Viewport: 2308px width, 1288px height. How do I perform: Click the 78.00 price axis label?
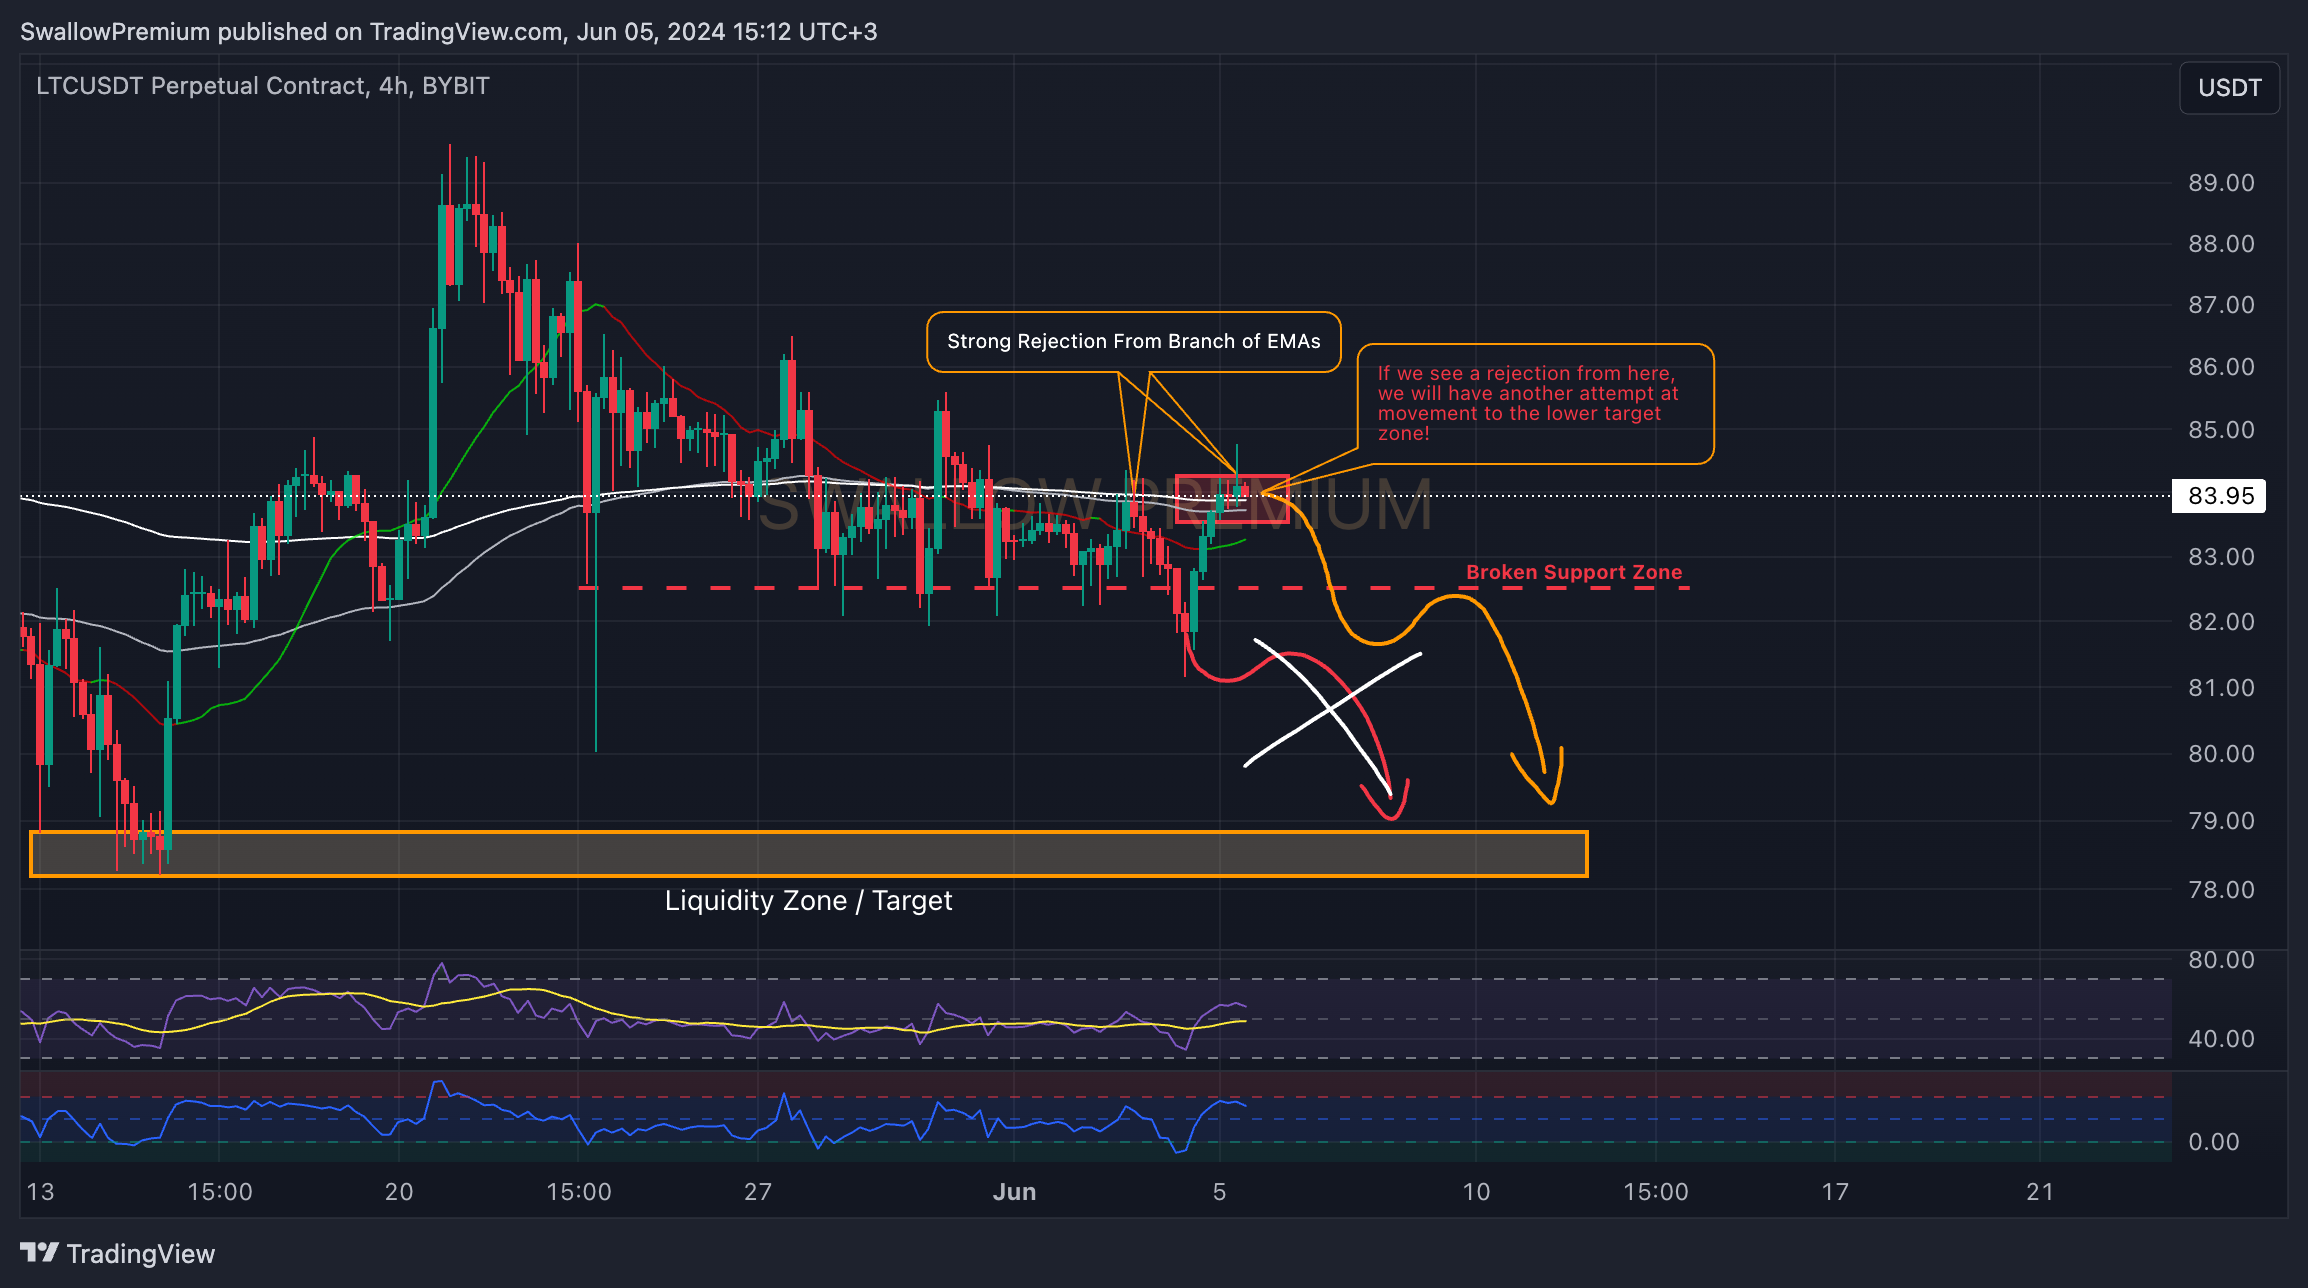point(2221,890)
